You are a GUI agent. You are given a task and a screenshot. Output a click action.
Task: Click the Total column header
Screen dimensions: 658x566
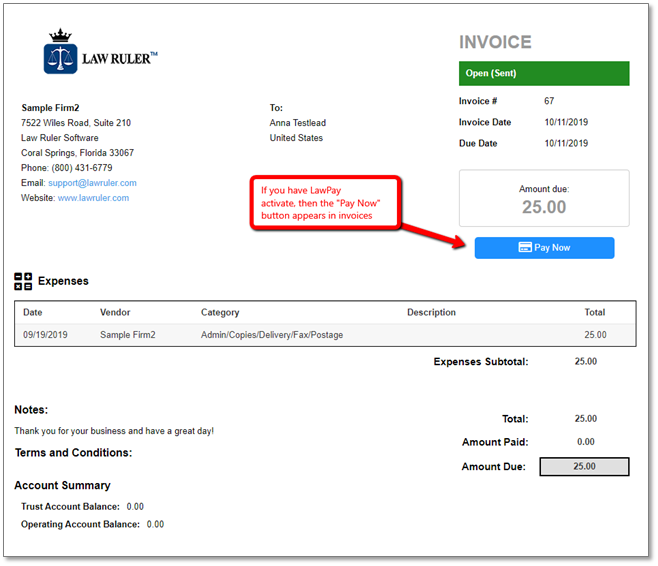pos(595,313)
